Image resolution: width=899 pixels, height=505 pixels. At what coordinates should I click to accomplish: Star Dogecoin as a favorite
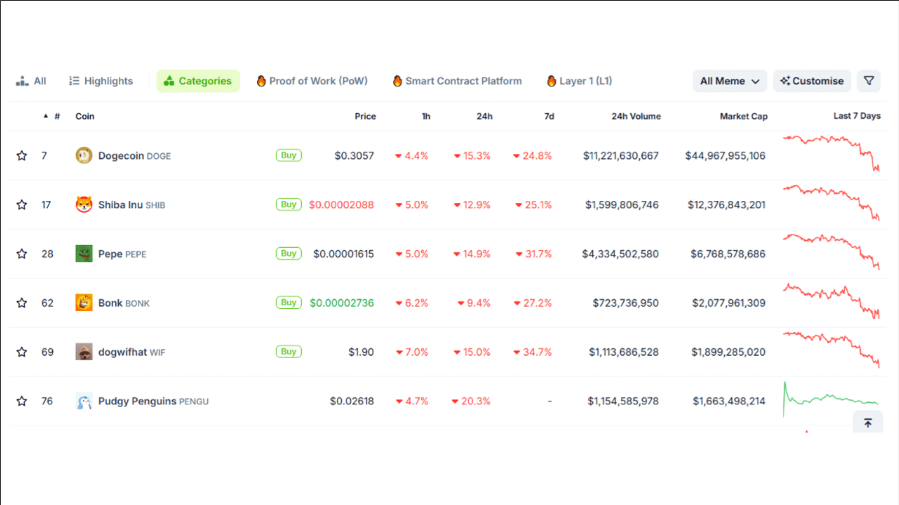tap(22, 155)
